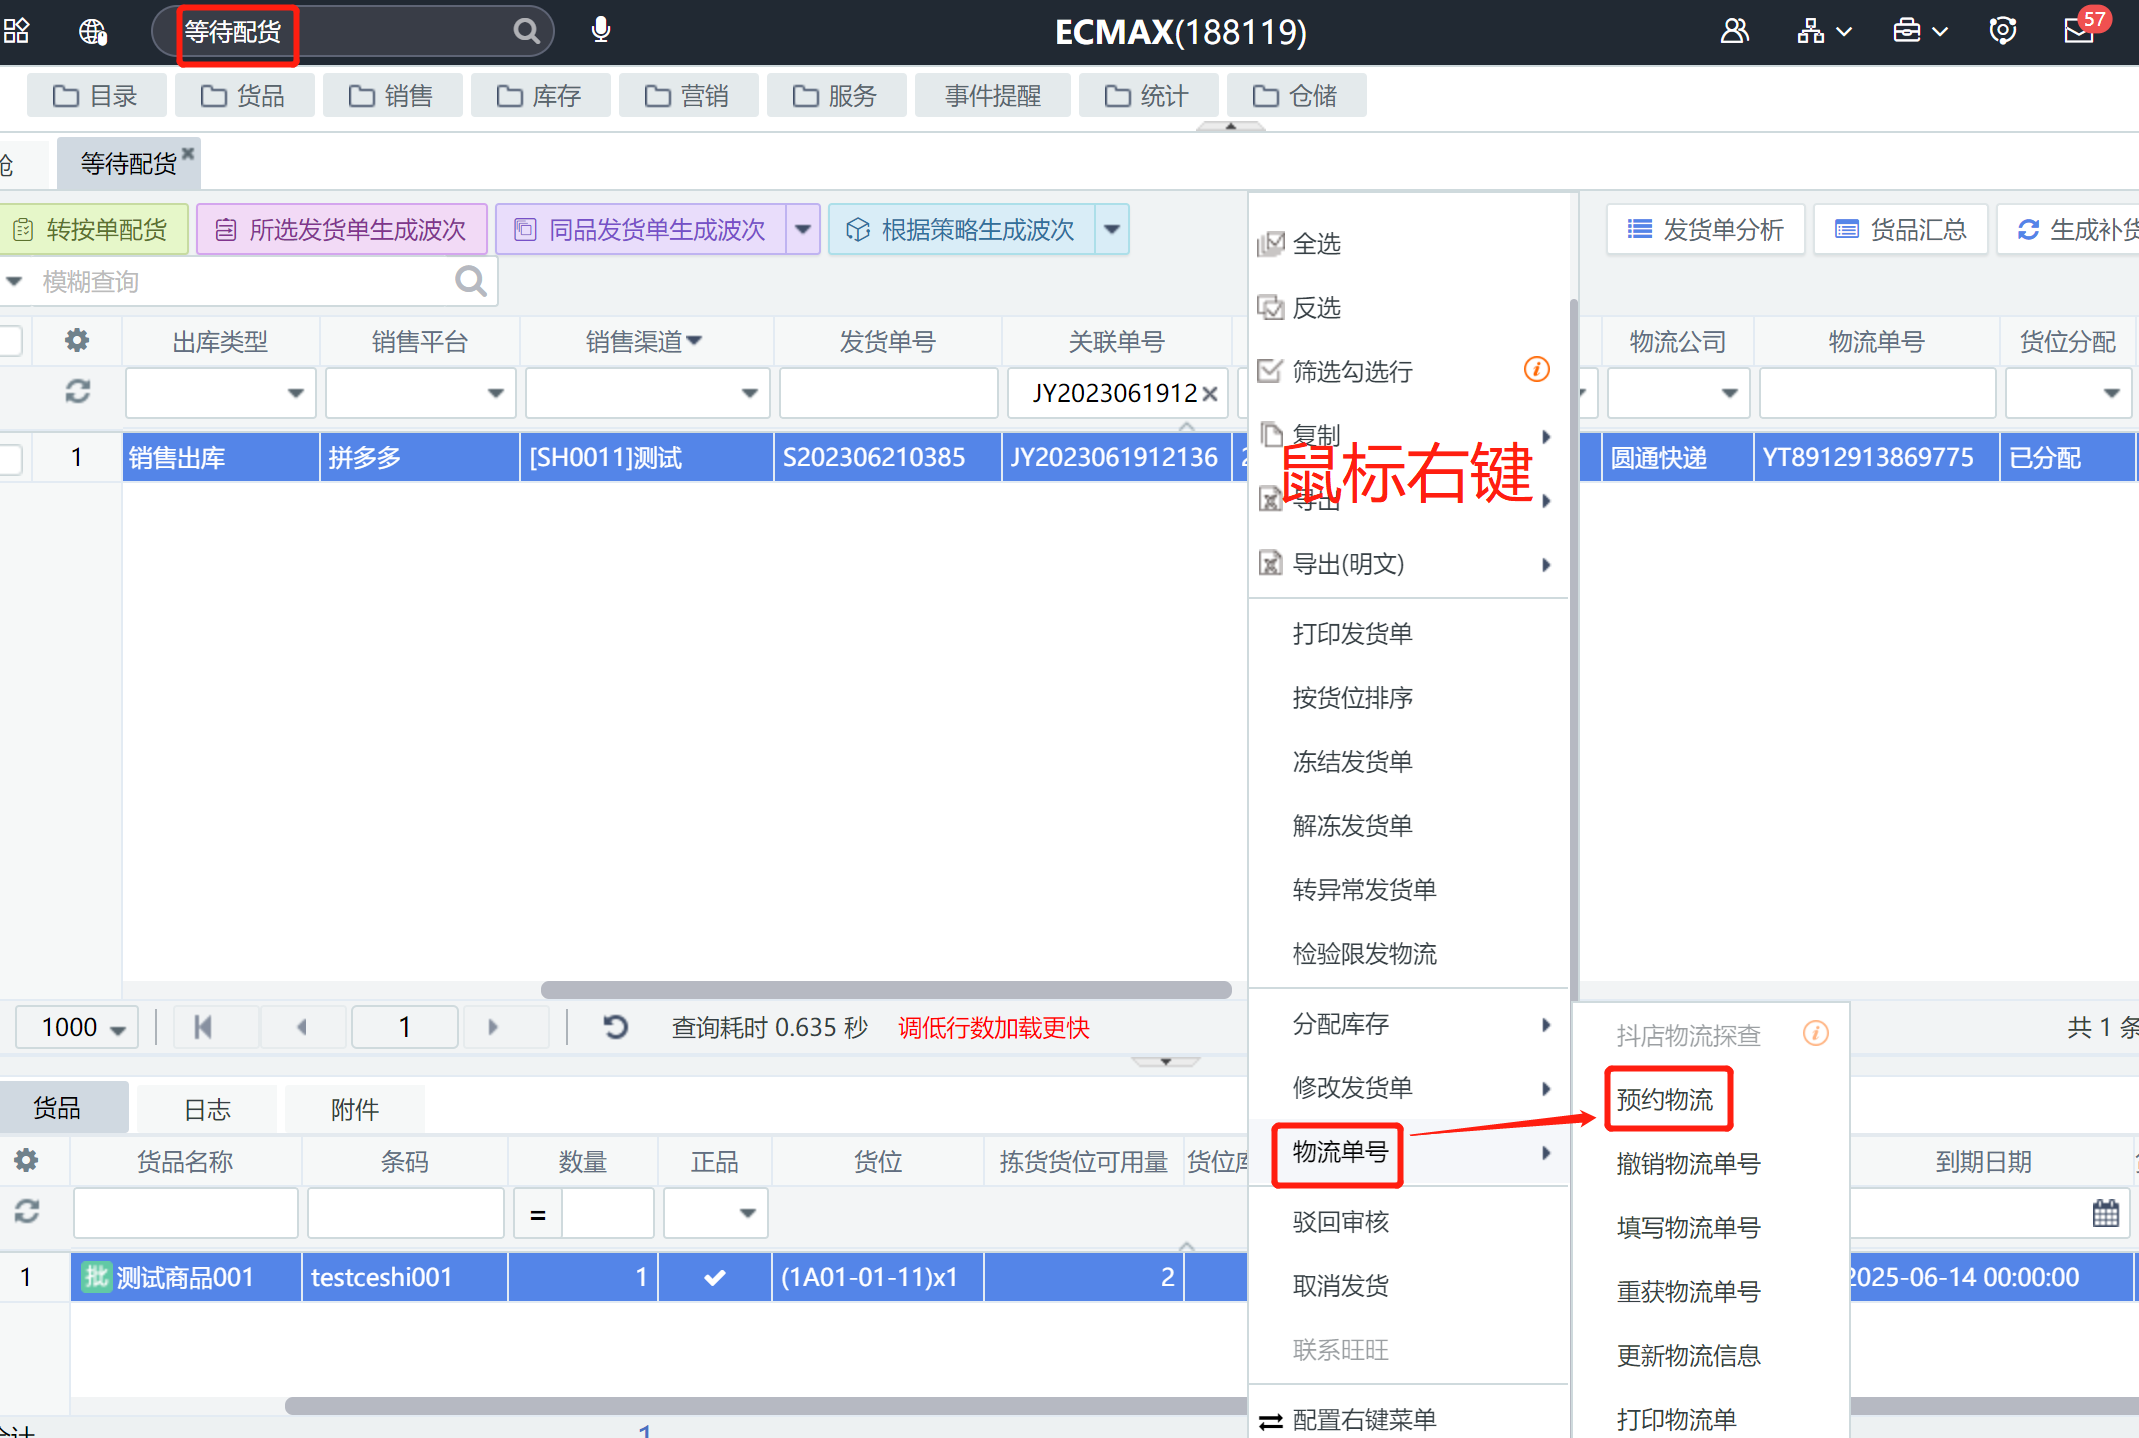Go to previous page arrow

(x=302, y=1027)
